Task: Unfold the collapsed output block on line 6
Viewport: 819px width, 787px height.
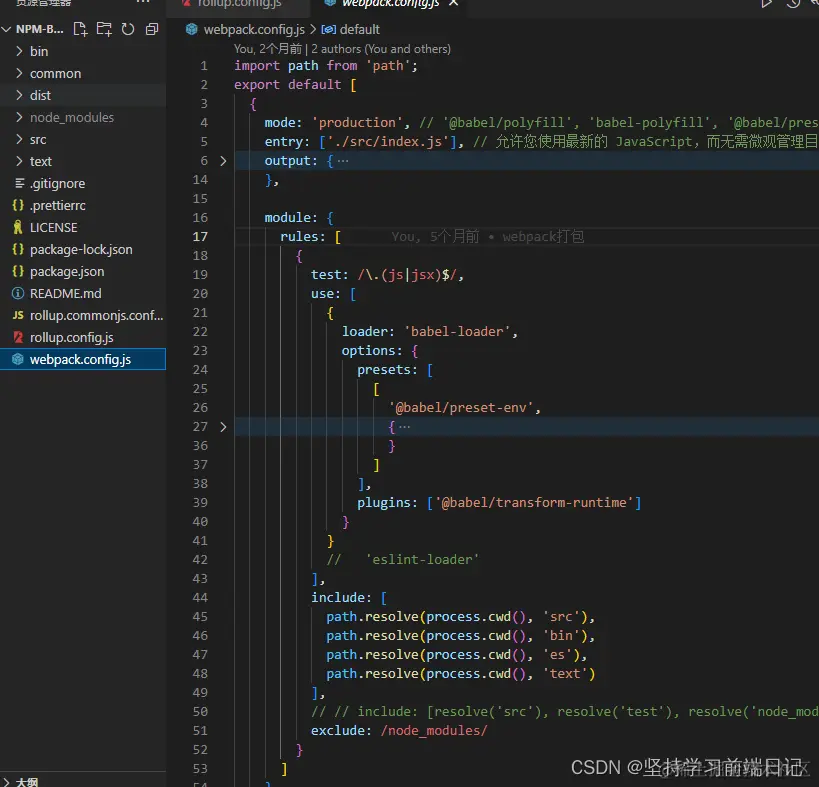Action: coord(224,161)
